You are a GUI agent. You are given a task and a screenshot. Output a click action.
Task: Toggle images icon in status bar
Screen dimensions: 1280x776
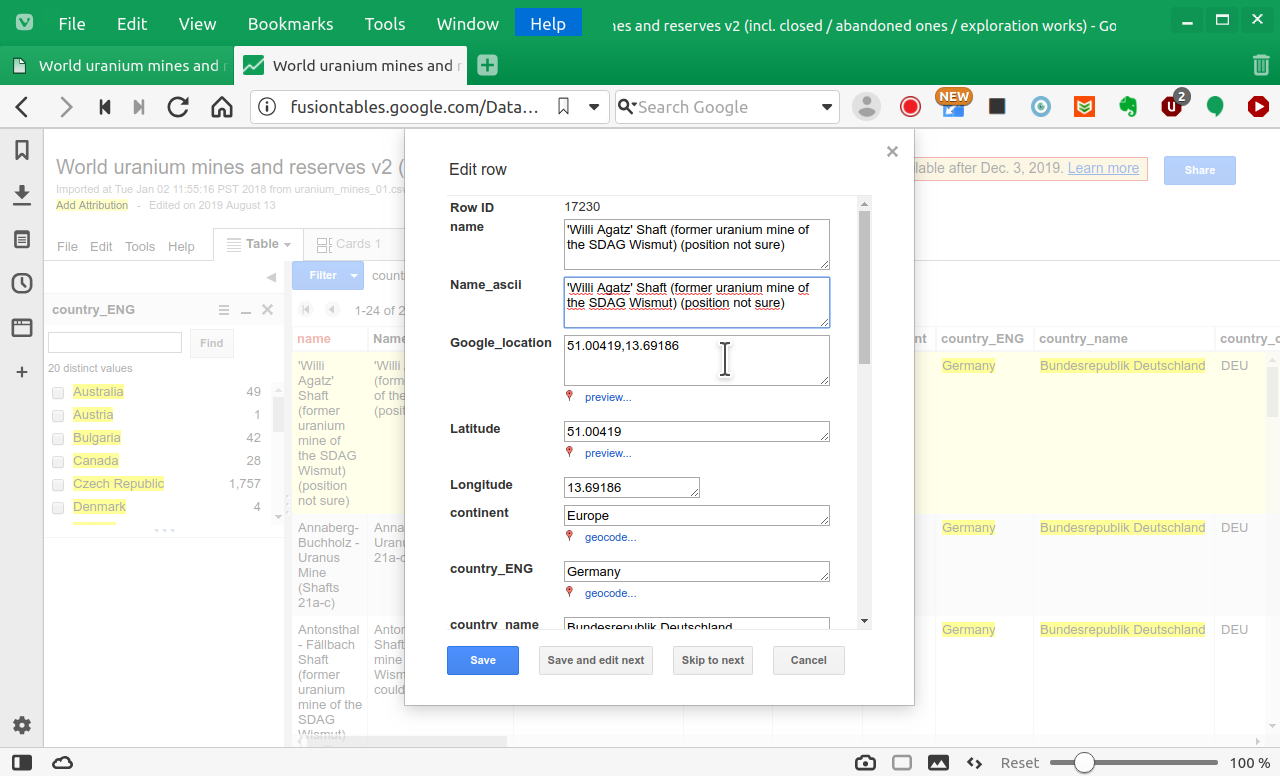click(938, 763)
